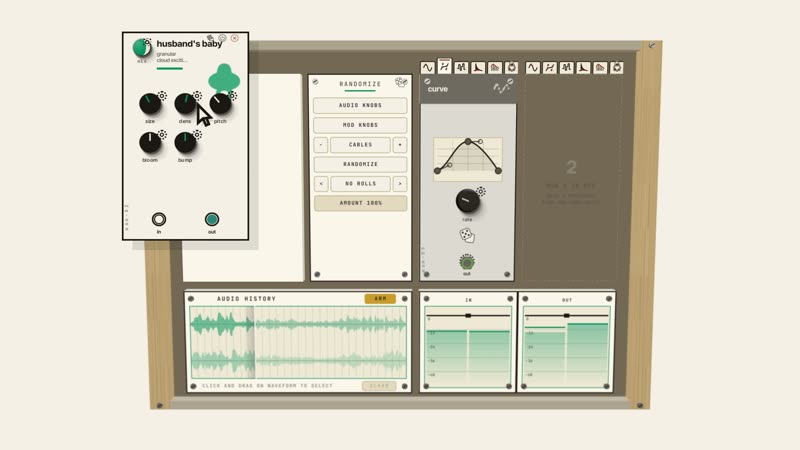Decrease cables with the minus button

321,145
